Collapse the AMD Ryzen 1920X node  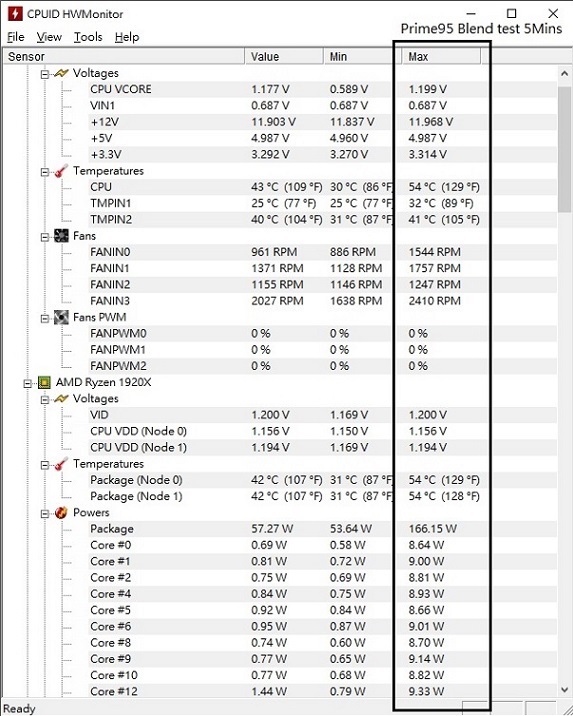point(27,384)
